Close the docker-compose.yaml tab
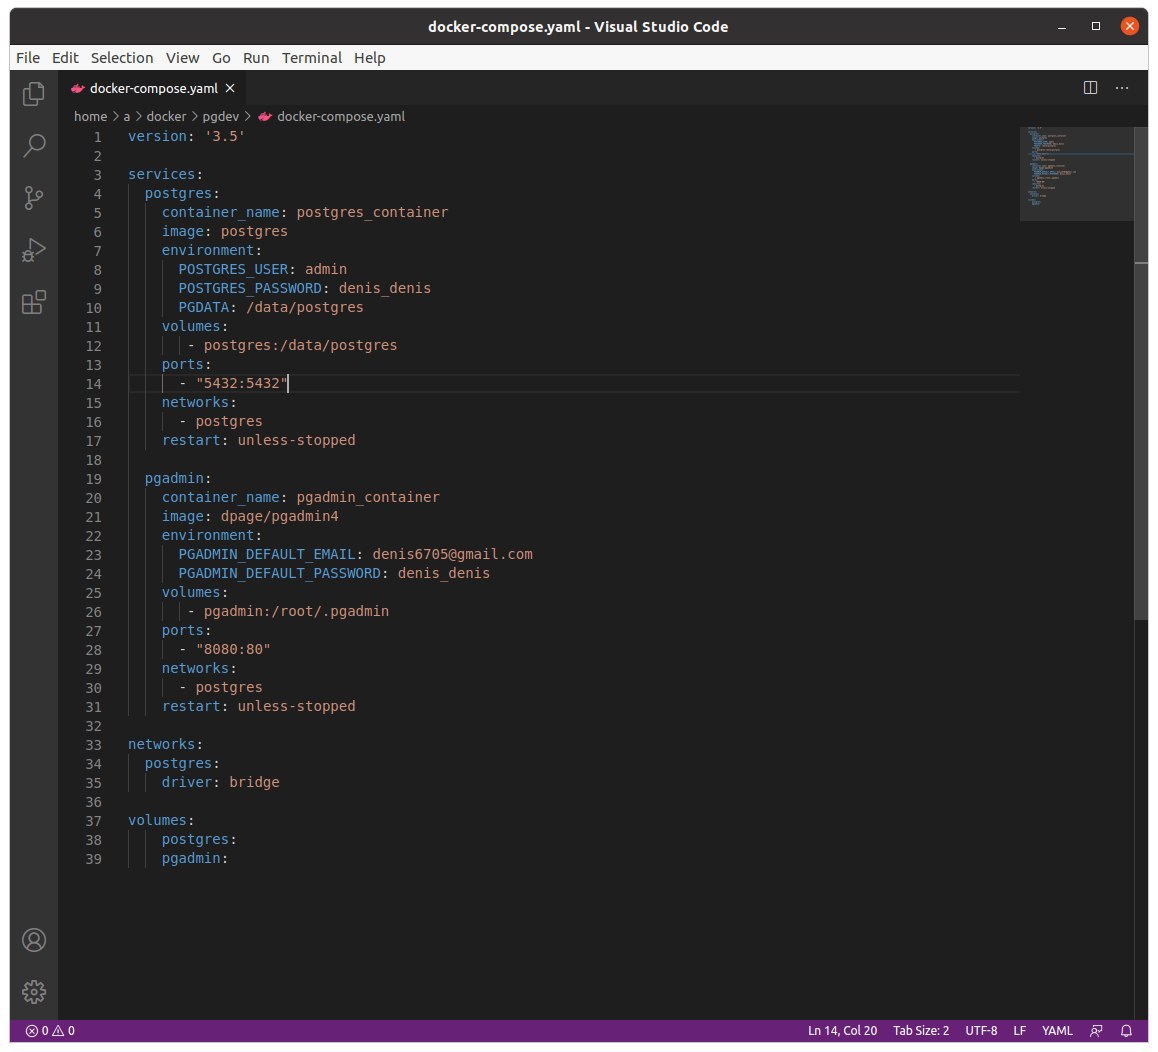The height and width of the screenshot is (1052, 1158). pyautogui.click(x=230, y=88)
